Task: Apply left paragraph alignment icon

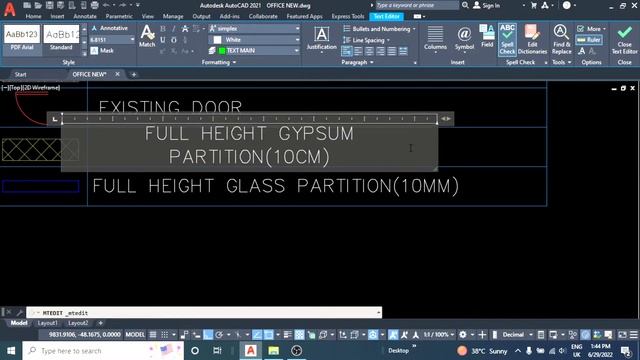Action: point(358,51)
